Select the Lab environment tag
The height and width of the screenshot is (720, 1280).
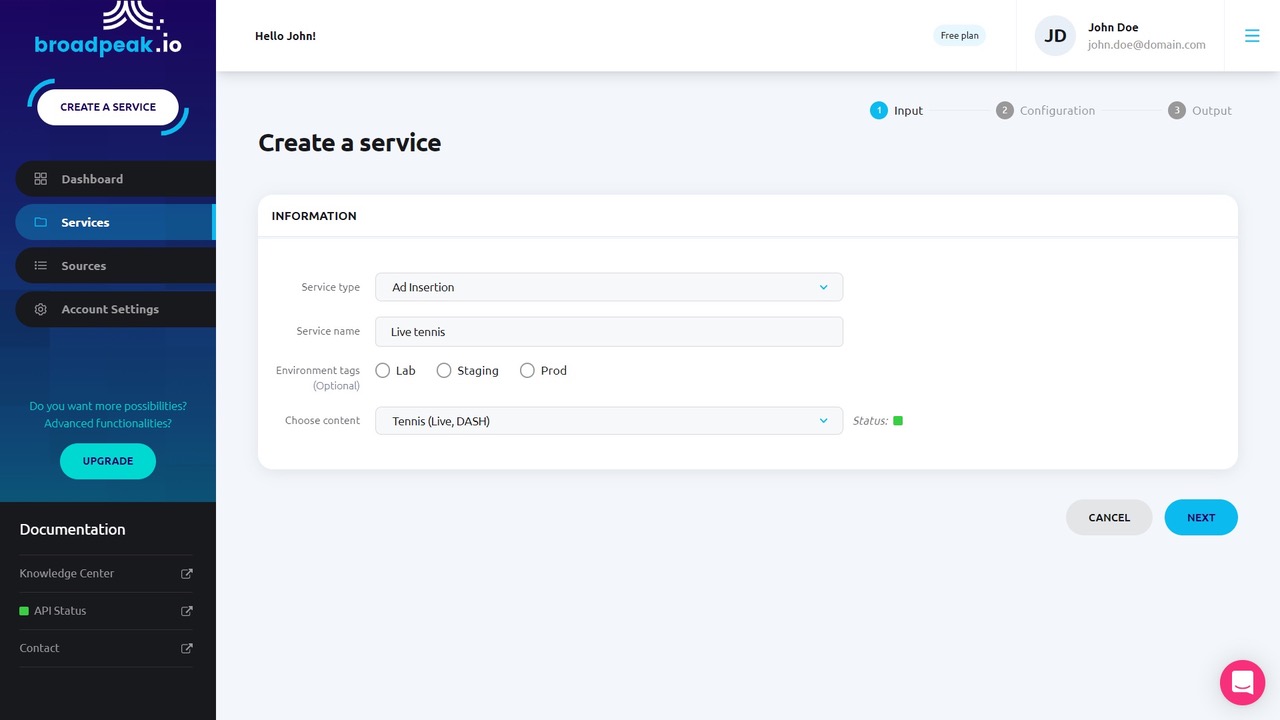point(383,371)
